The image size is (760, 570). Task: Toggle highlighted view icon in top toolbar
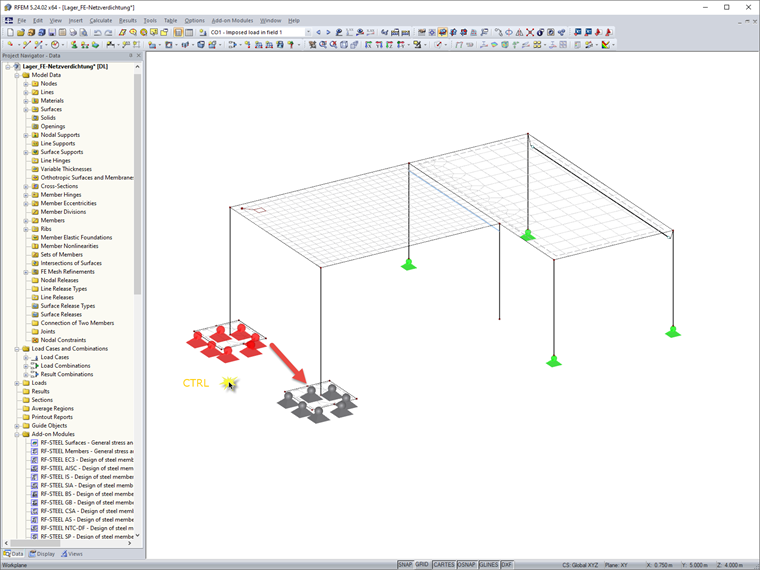443,32
